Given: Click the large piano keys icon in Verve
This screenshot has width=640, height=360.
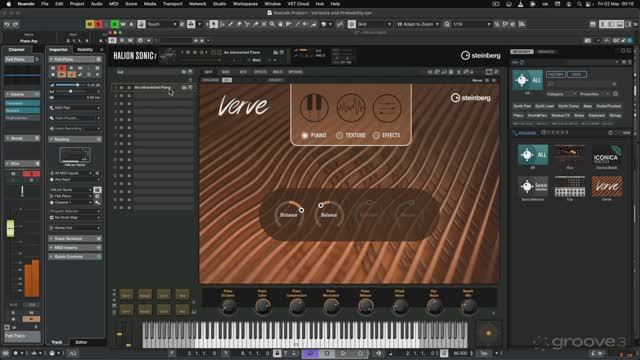Looking at the screenshot, I should (314, 107).
